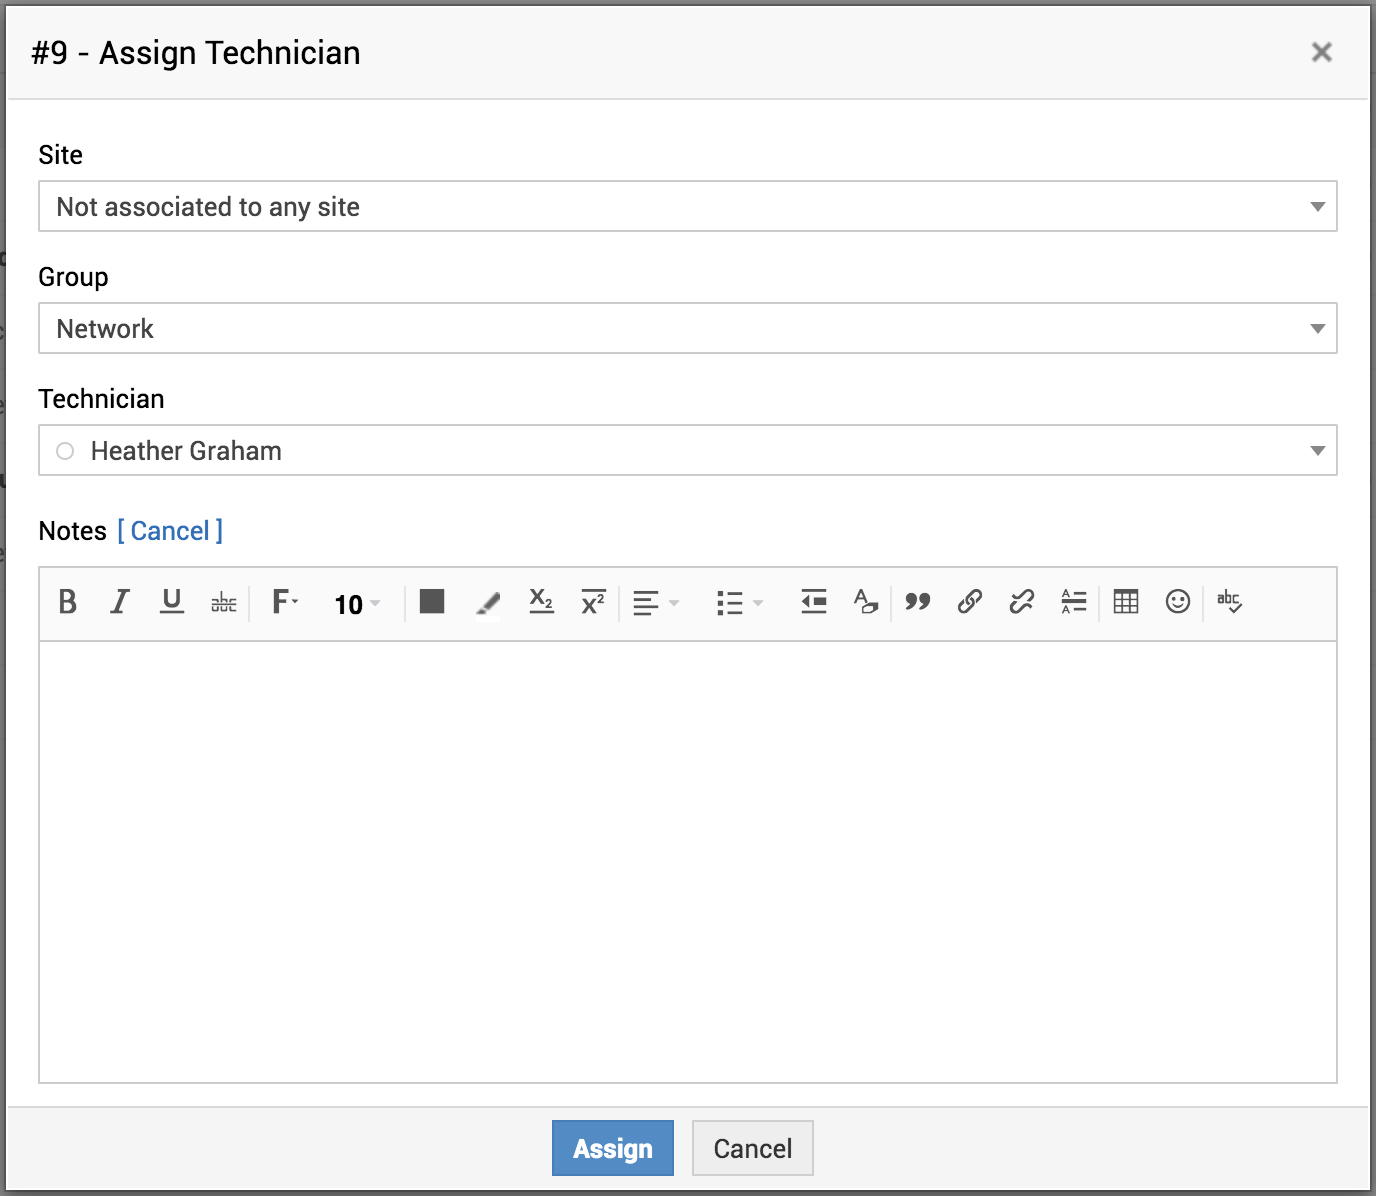
Task: Toggle superscript formatting
Action: pyautogui.click(x=593, y=602)
